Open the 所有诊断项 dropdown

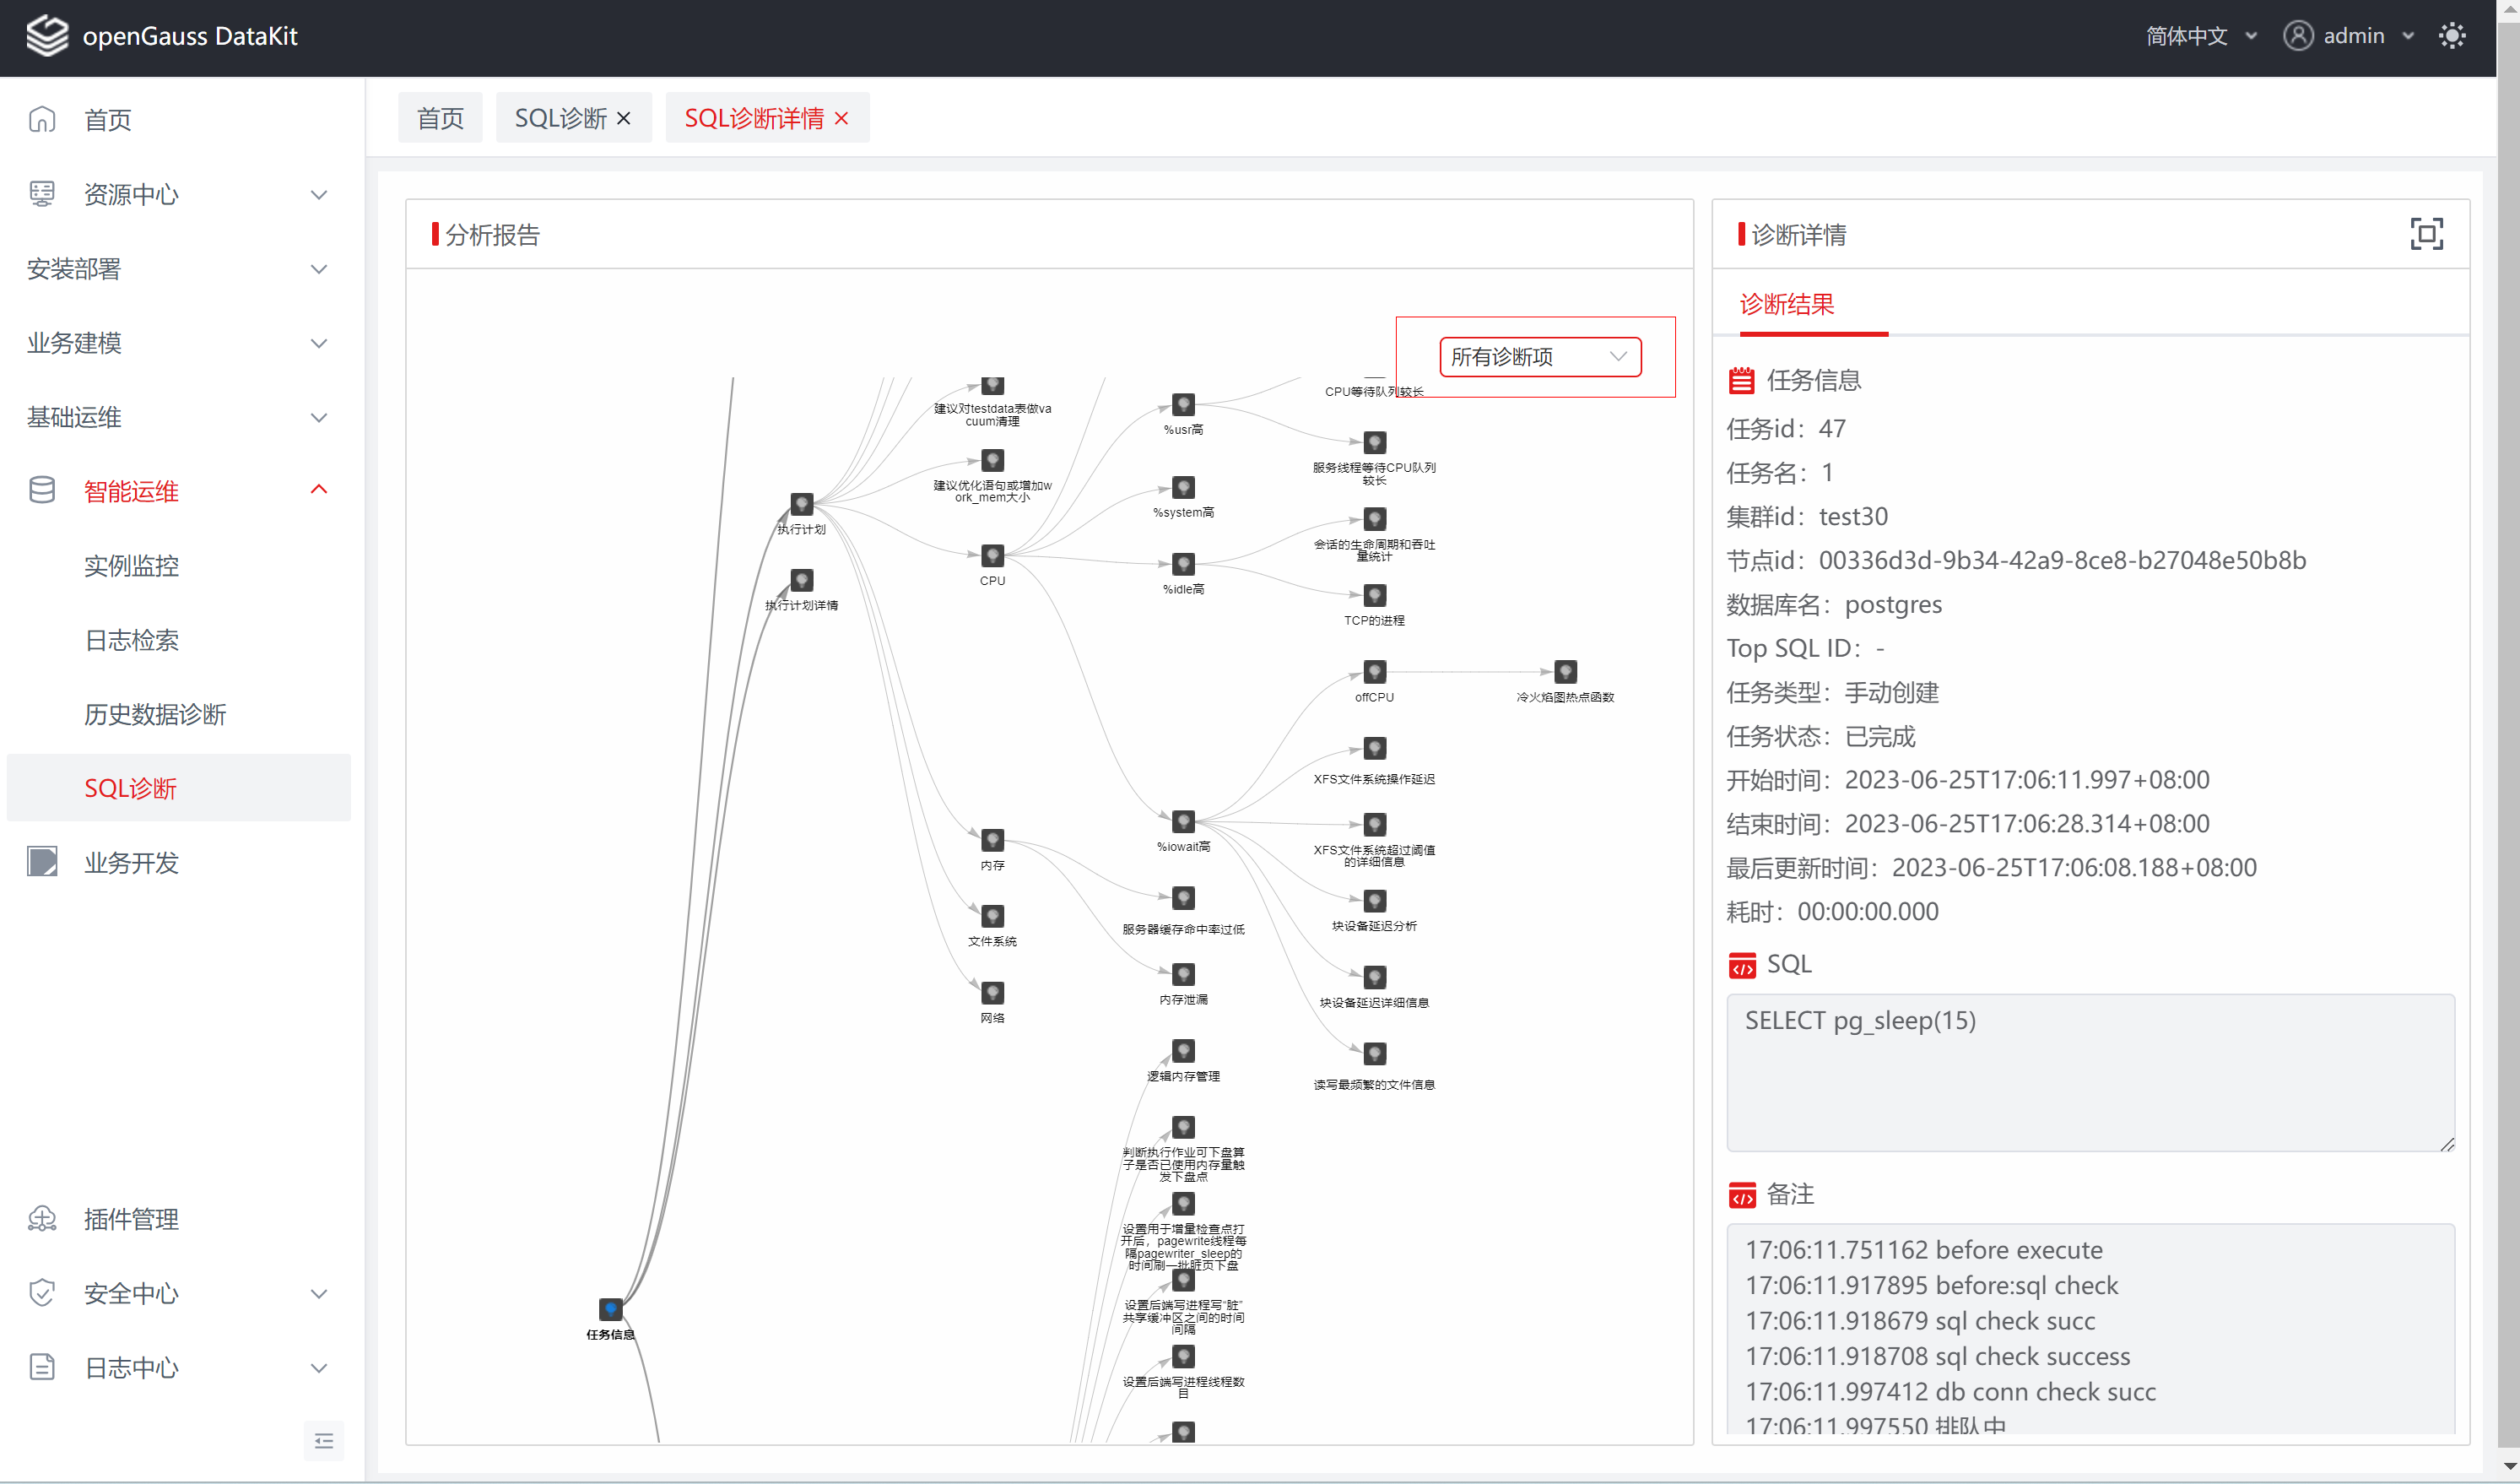coord(1539,357)
